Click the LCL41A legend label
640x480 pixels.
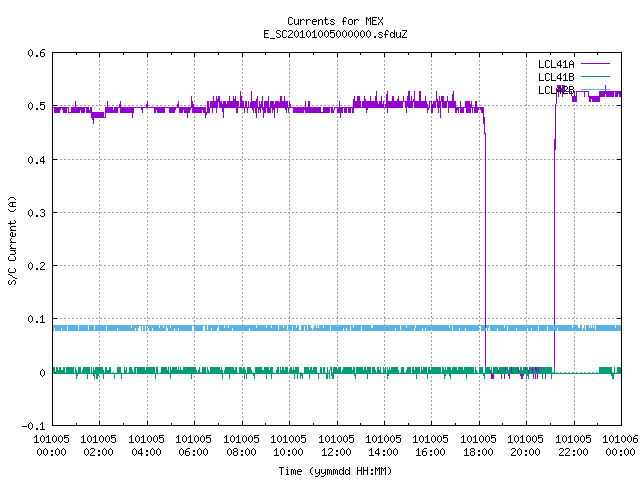(556, 64)
